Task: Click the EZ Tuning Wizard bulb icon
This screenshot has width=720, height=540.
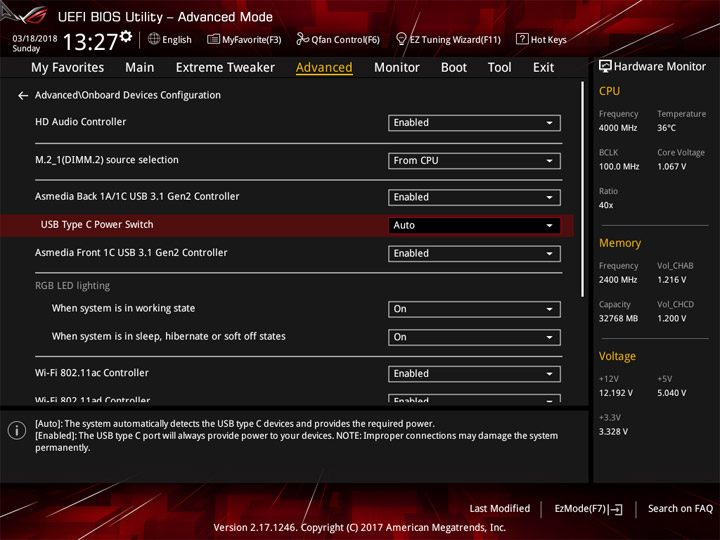Action: [x=401, y=39]
